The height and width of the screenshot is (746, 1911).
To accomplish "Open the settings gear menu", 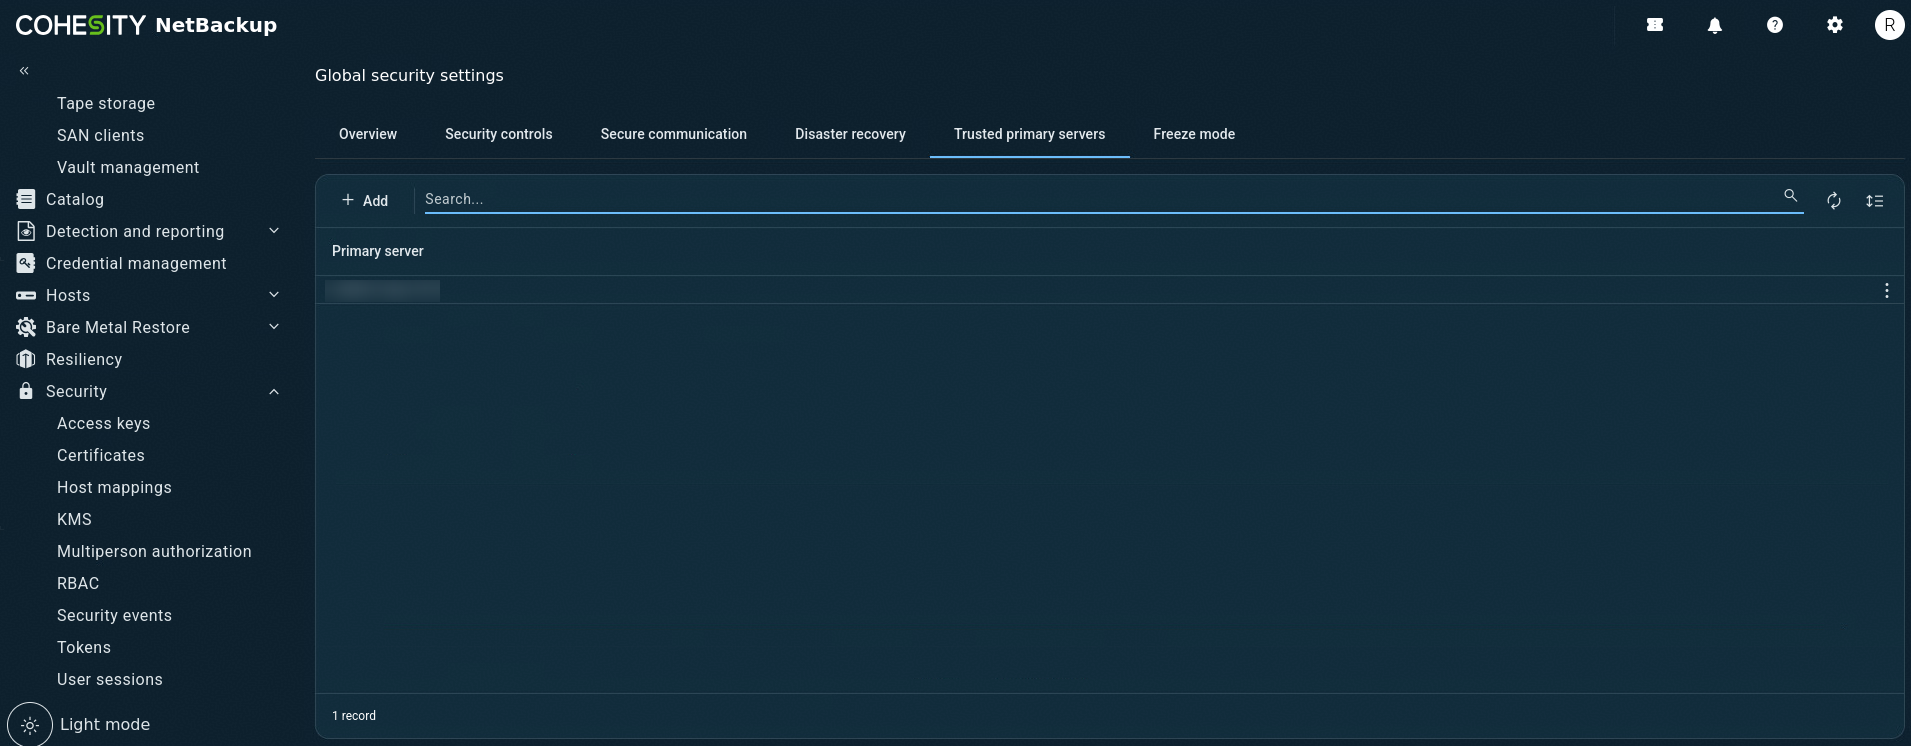I will pos(1835,26).
